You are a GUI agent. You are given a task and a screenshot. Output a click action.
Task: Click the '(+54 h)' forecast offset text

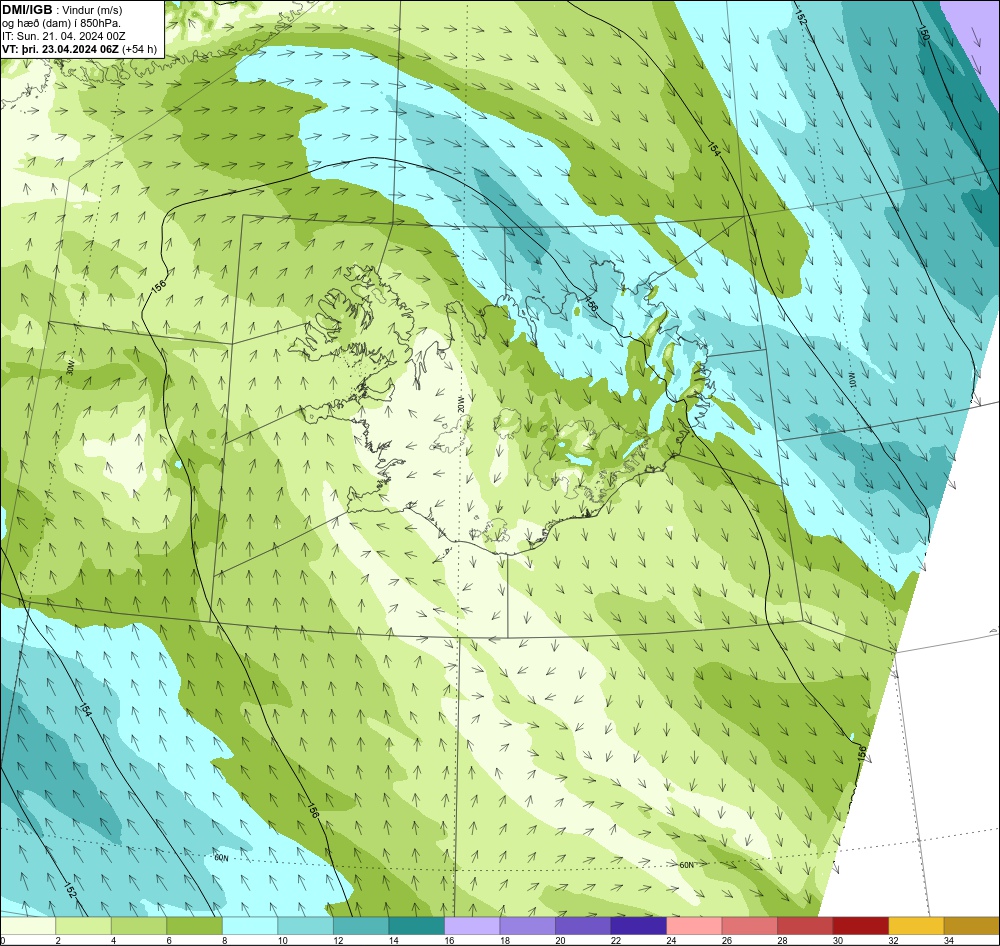(139, 49)
